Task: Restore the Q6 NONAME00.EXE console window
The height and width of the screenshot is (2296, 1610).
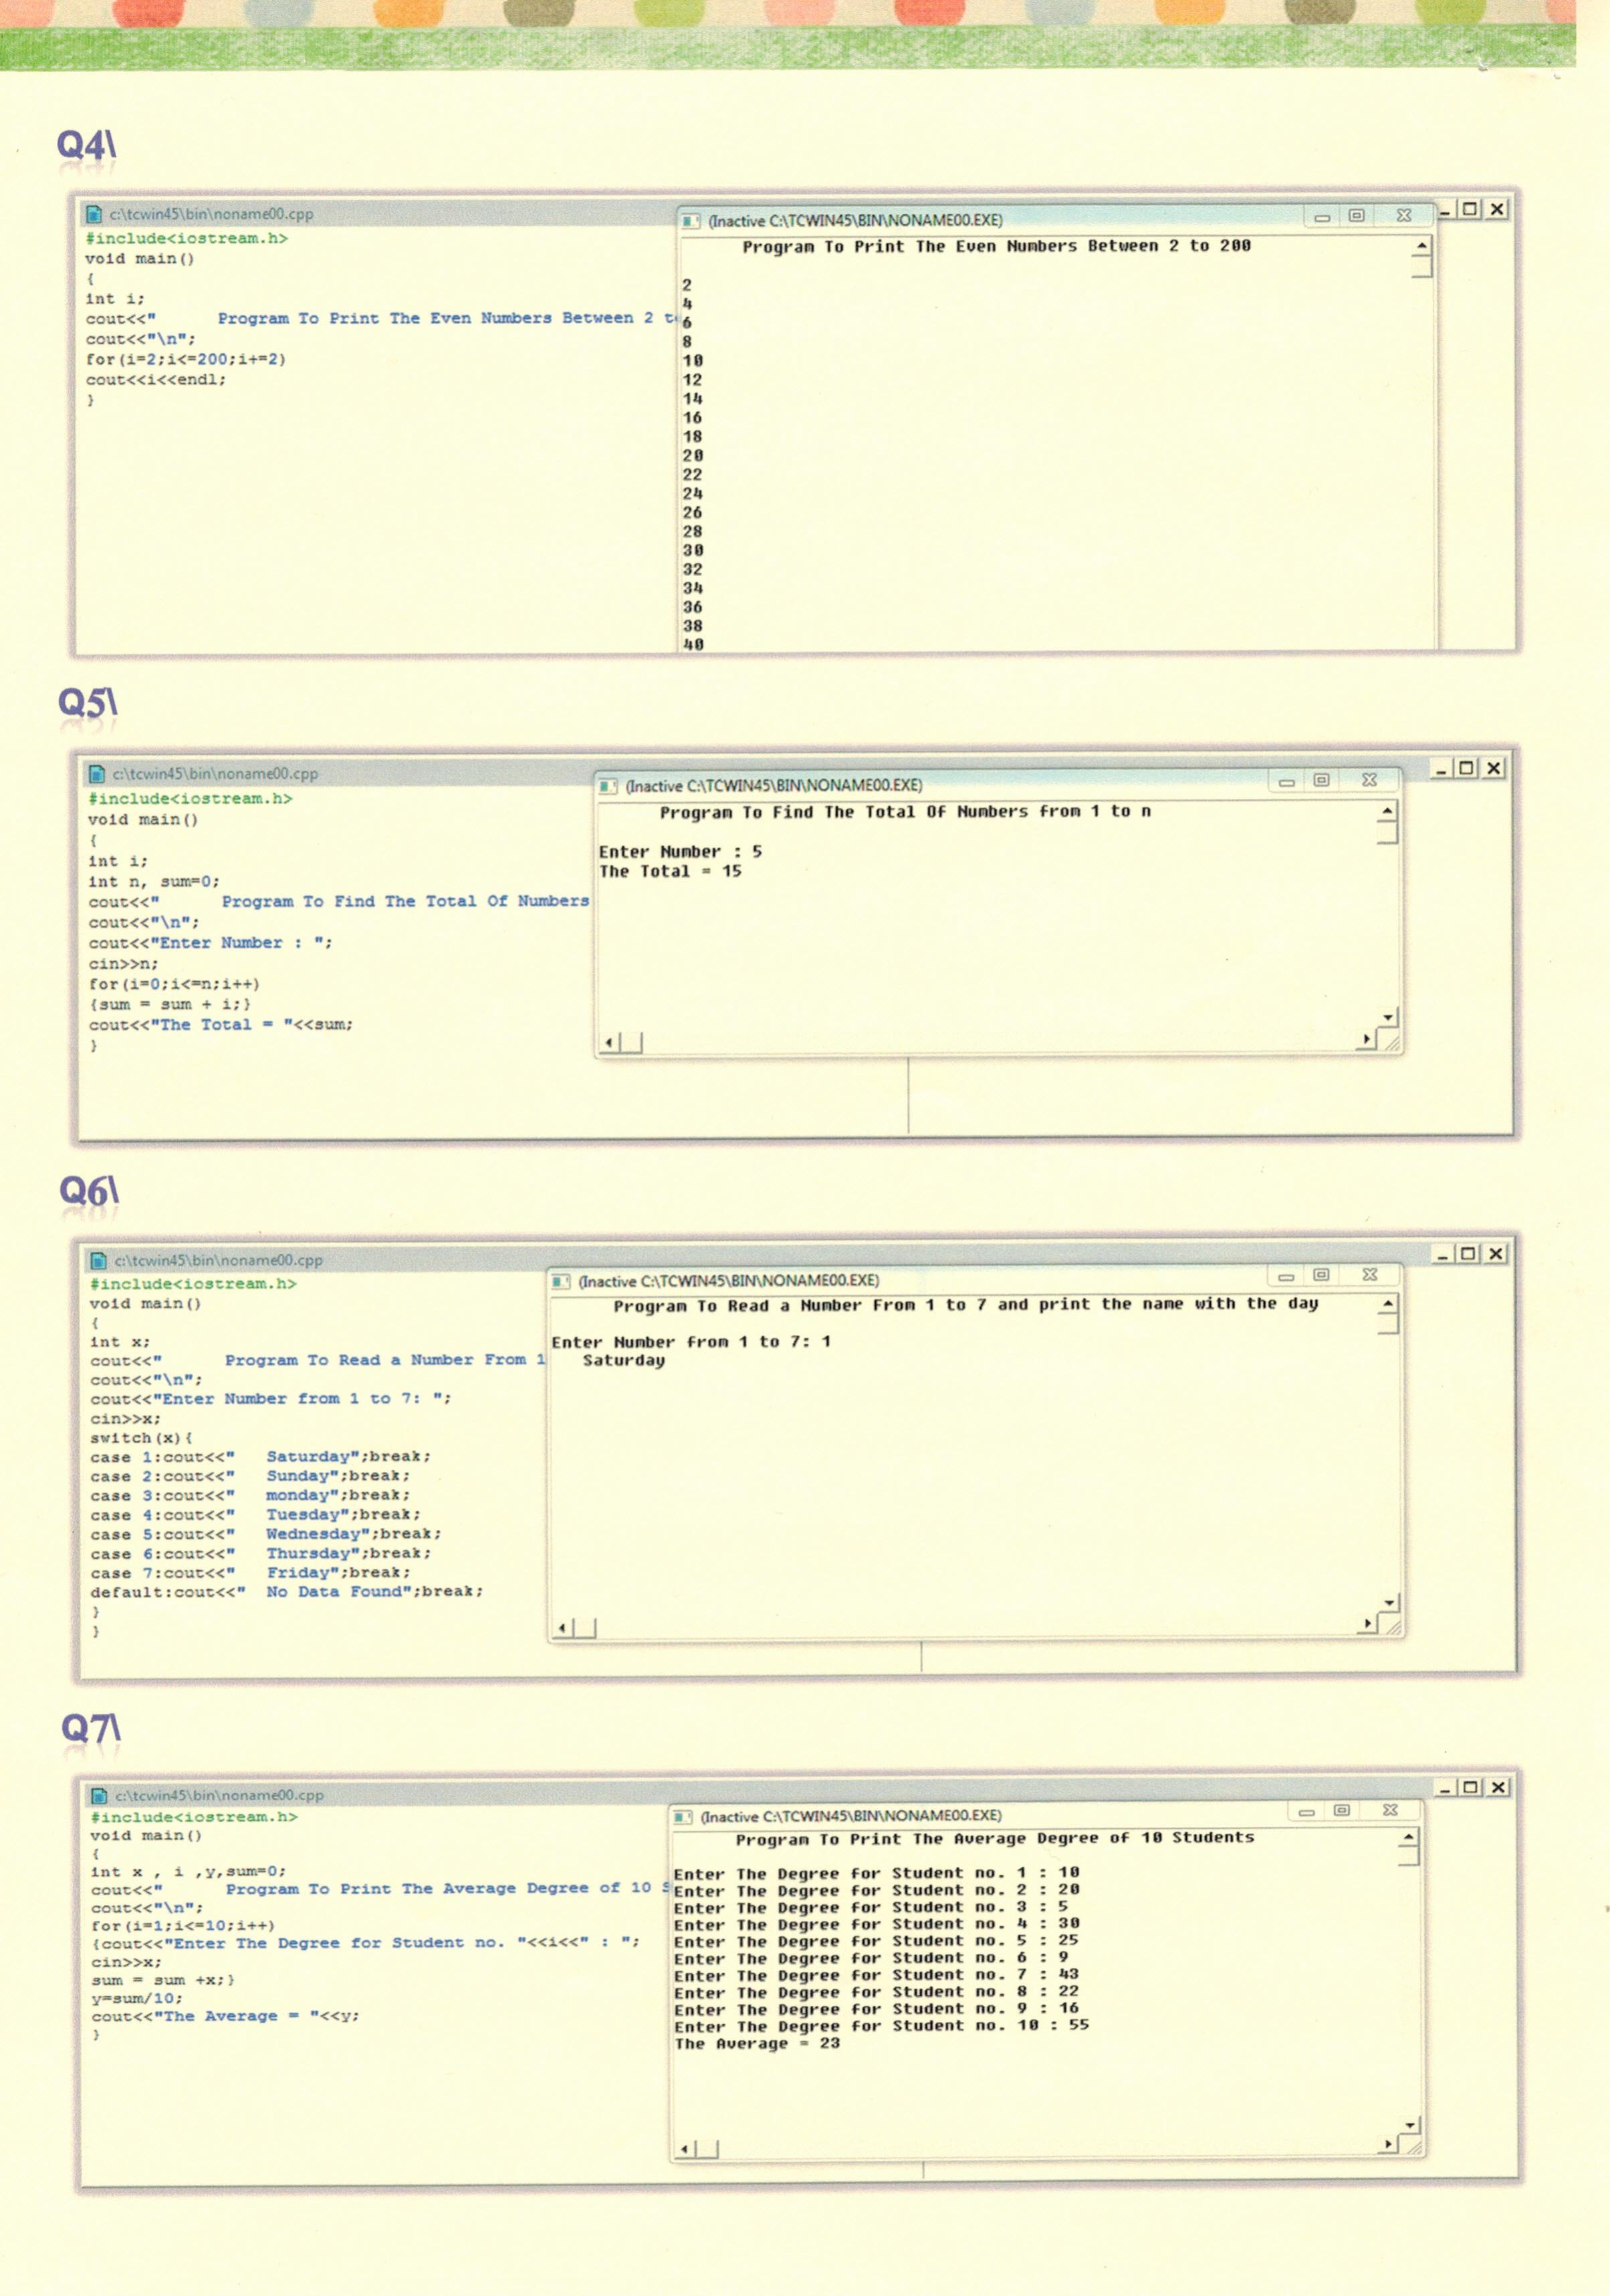Action: pos(1321,1275)
